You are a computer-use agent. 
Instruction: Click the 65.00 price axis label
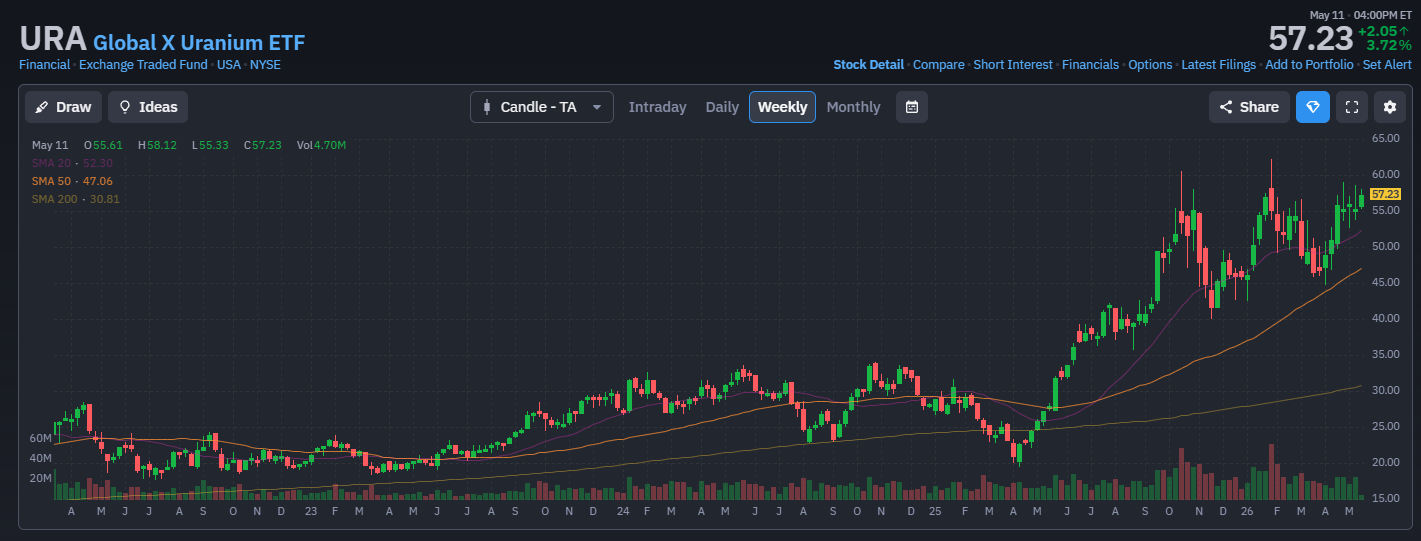click(1385, 138)
